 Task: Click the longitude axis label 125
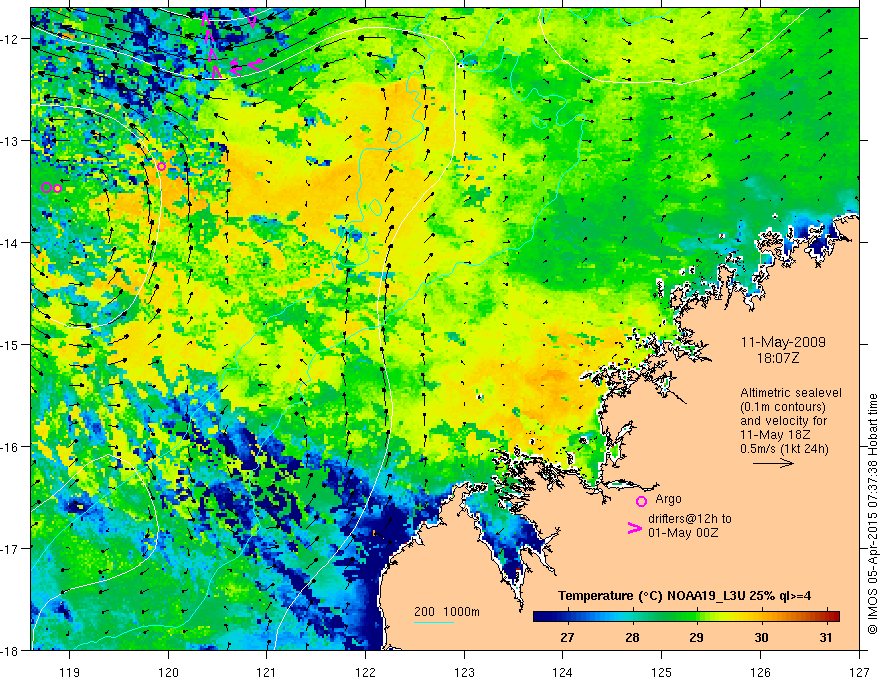pyautogui.click(x=662, y=672)
